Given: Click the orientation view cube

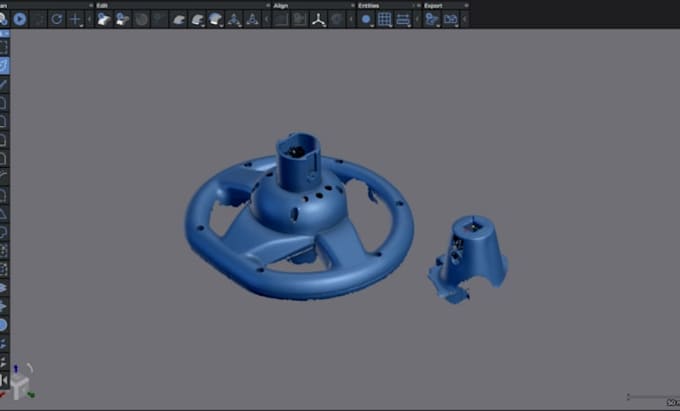Looking at the screenshot, I should (20, 386).
